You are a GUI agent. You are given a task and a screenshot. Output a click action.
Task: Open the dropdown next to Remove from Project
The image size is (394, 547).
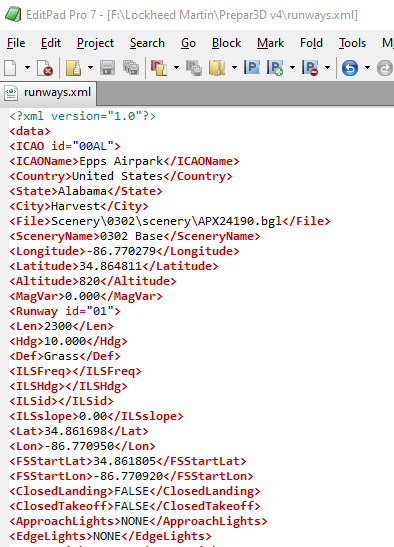[327, 67]
